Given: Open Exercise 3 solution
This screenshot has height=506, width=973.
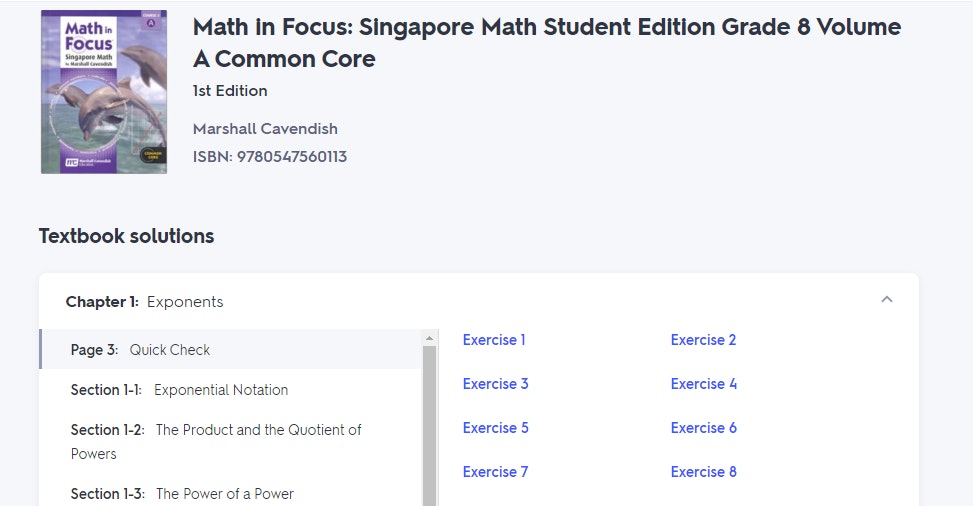Looking at the screenshot, I should pos(495,384).
